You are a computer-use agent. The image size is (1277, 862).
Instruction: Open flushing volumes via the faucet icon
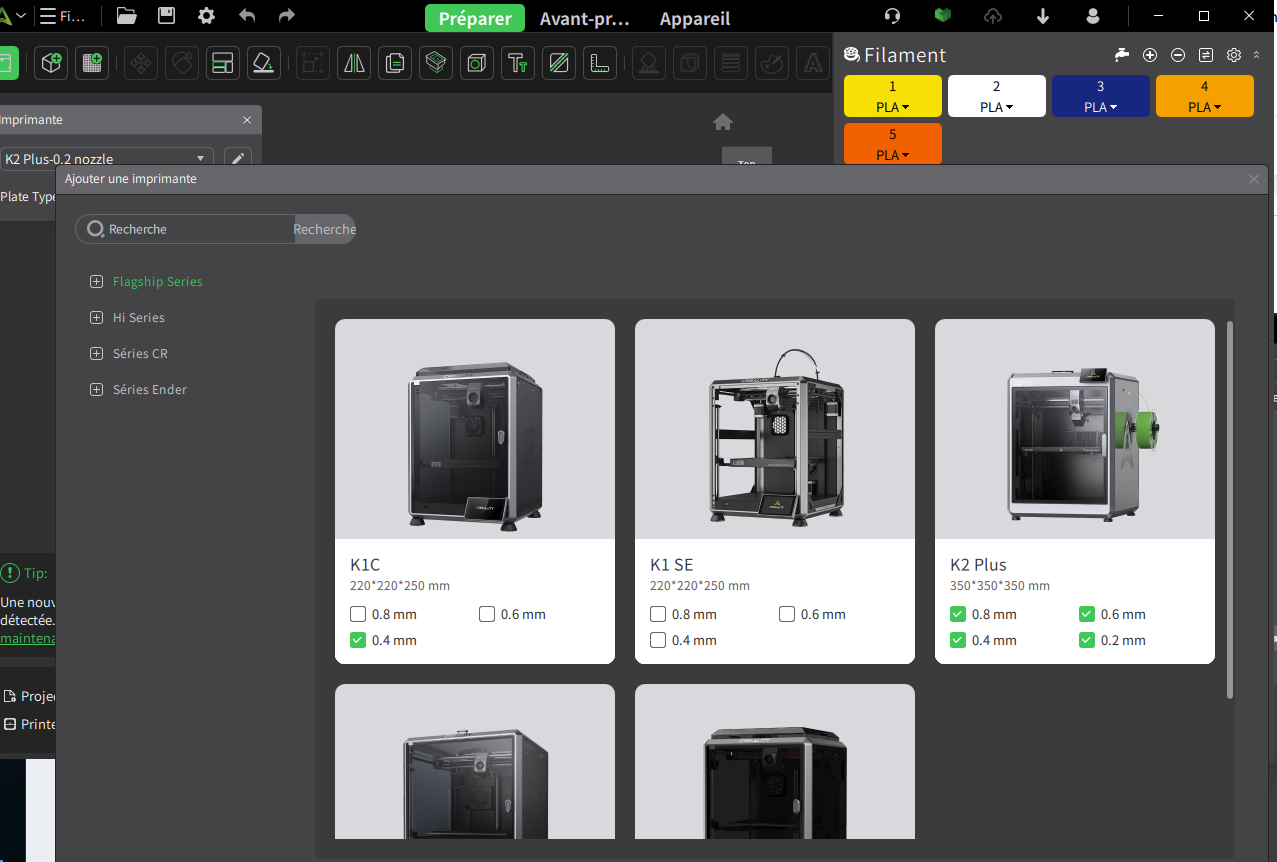[x=1122, y=55]
